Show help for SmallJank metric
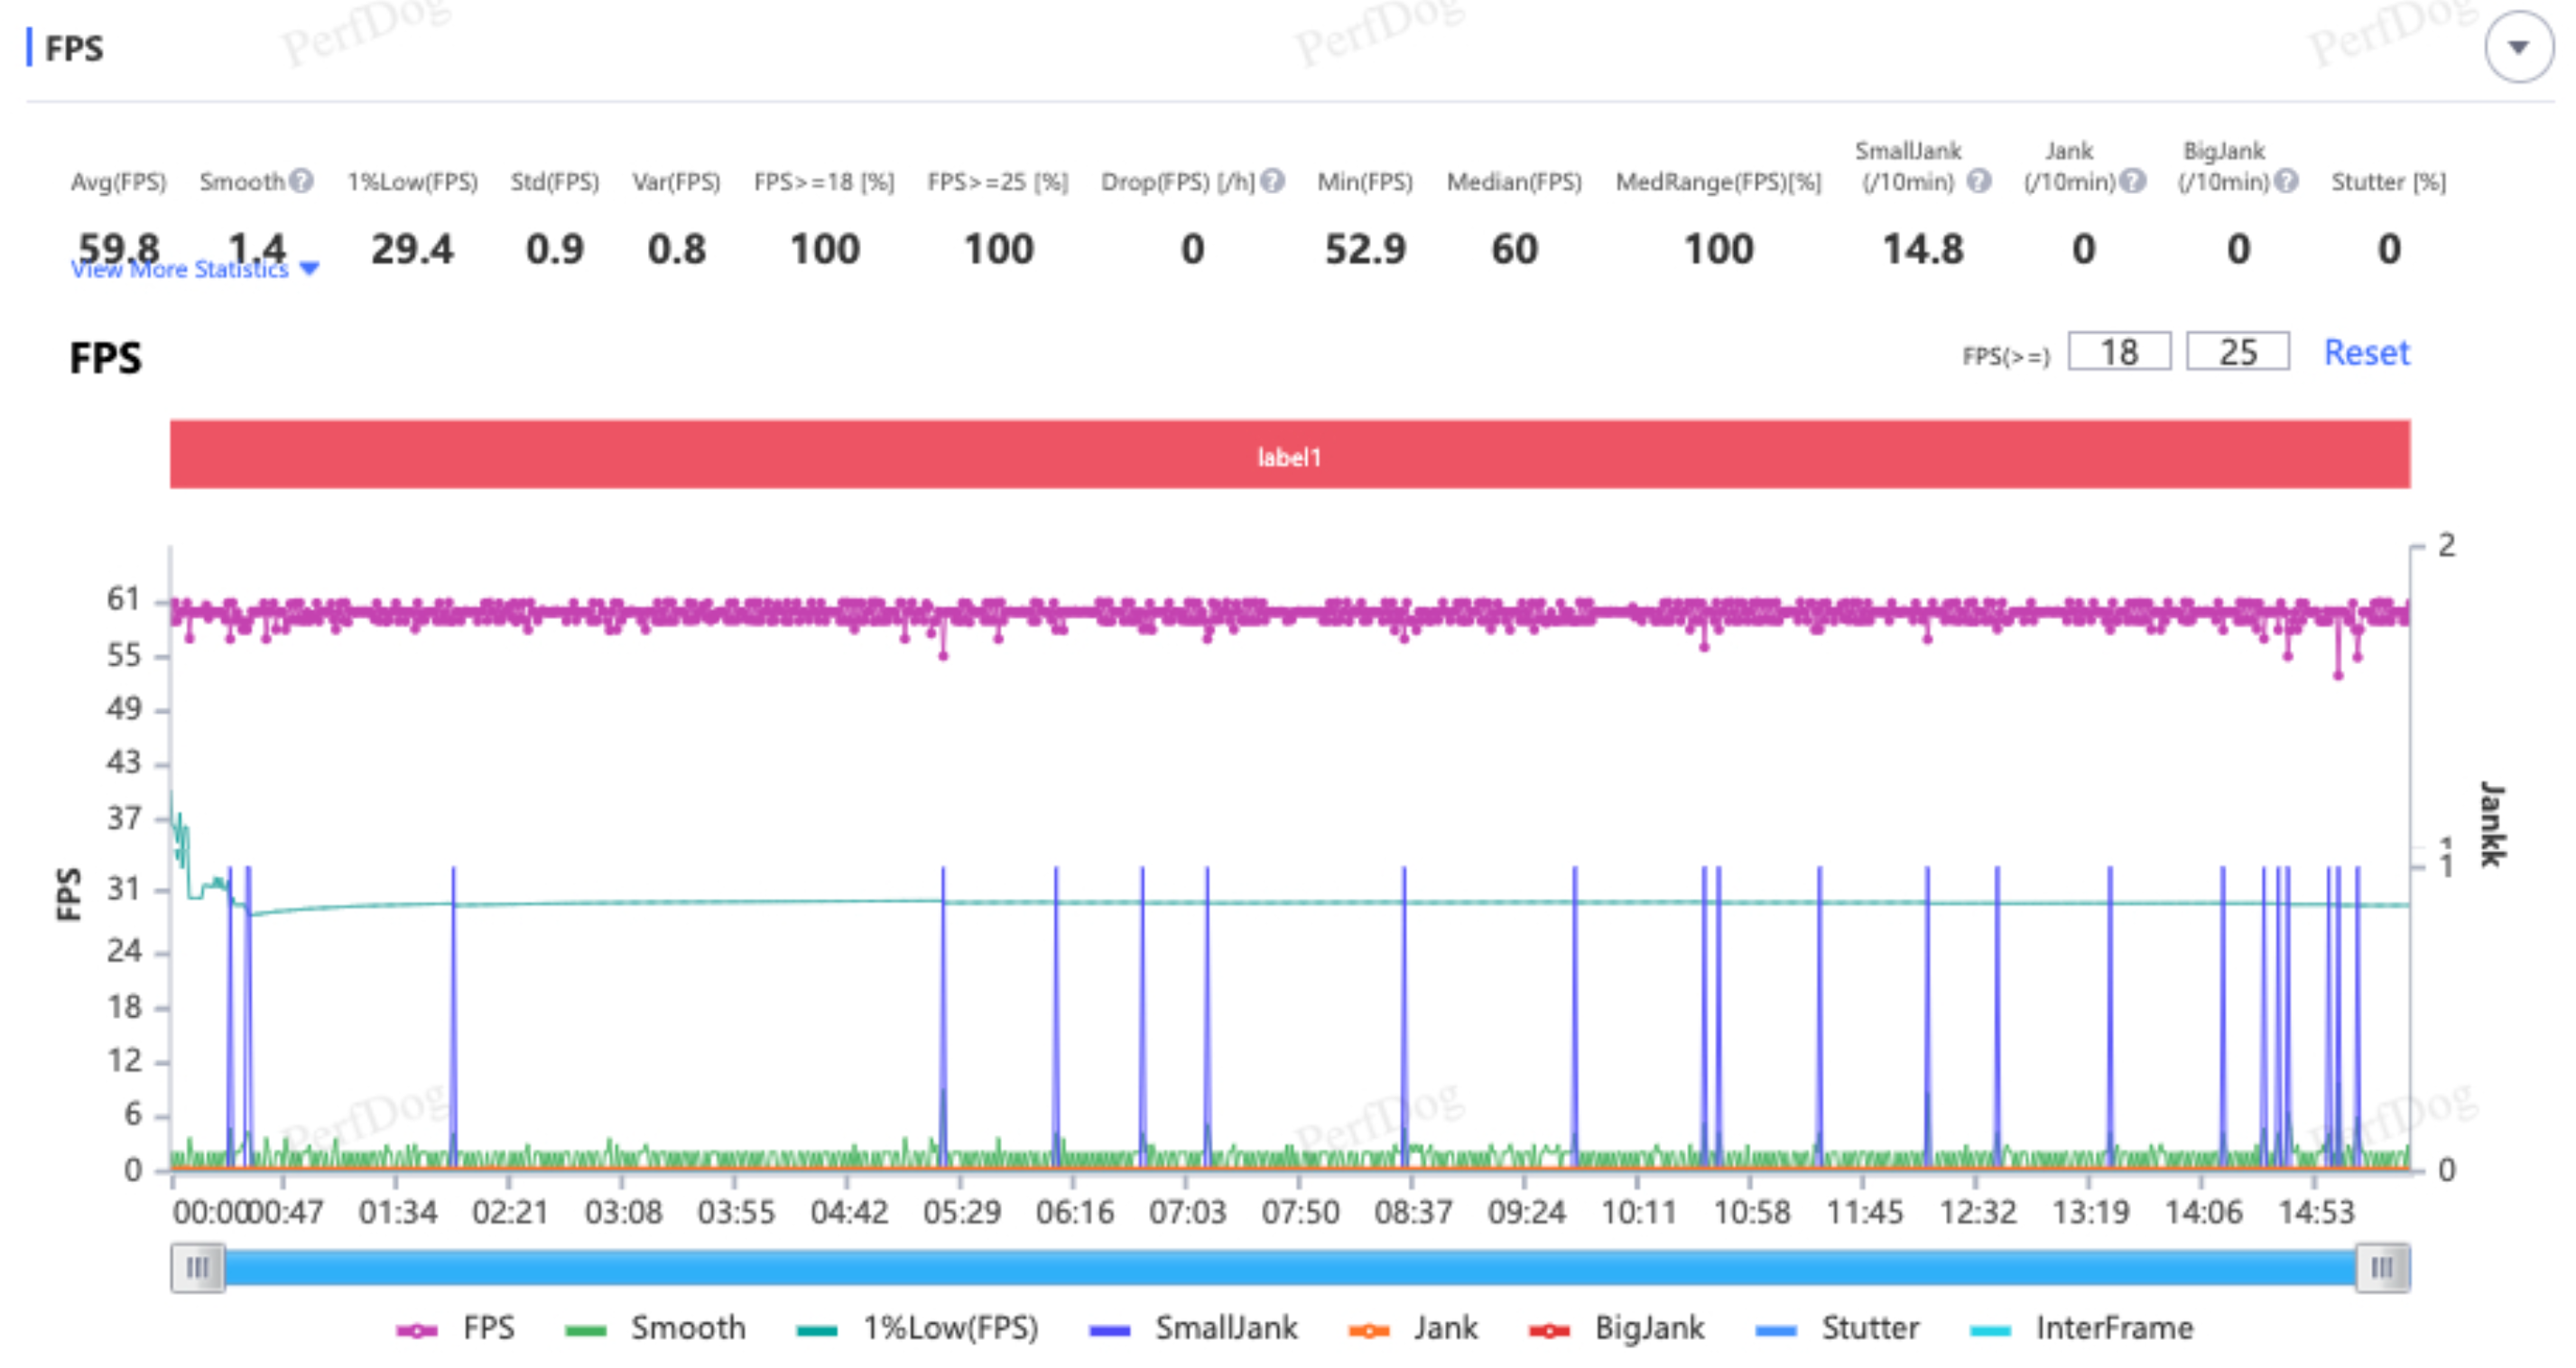 (x=1978, y=181)
